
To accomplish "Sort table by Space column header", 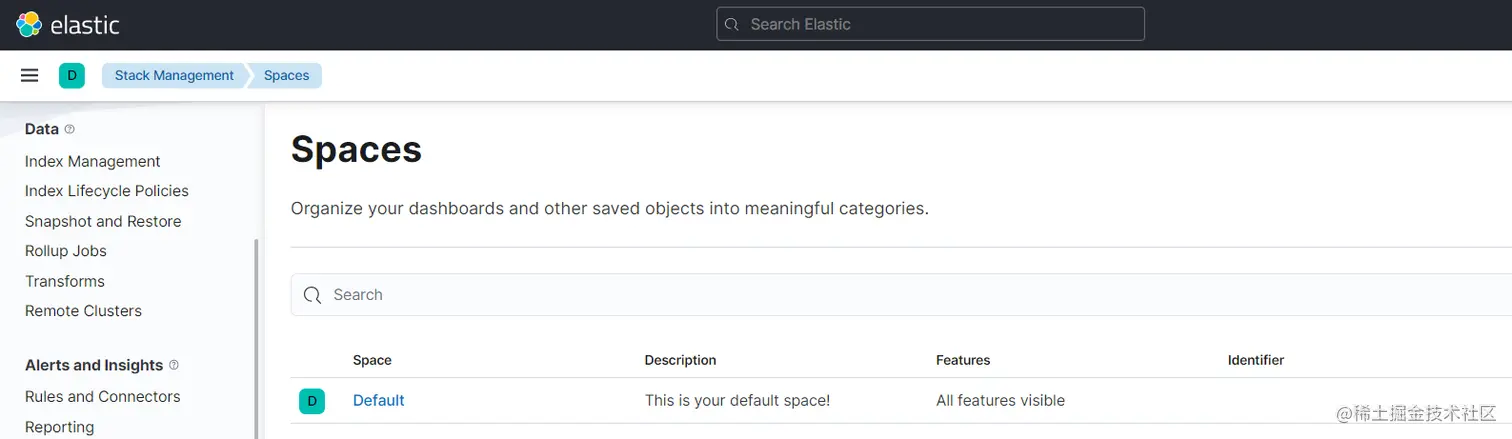I will coord(372,360).
